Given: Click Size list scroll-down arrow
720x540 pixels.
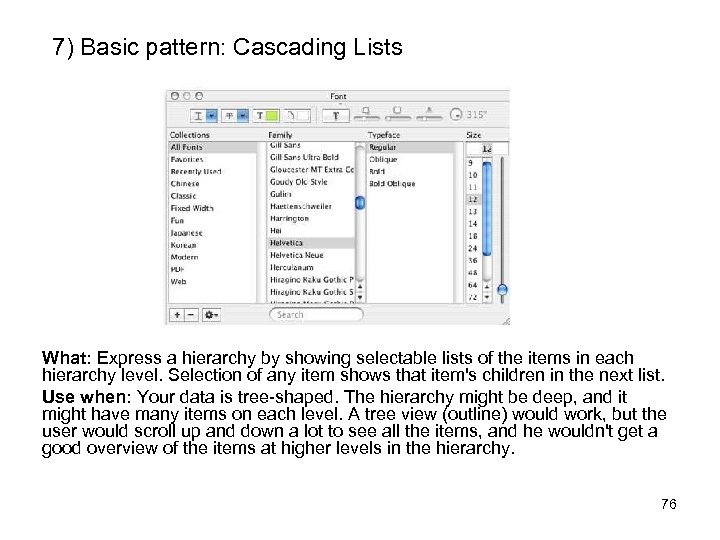Looking at the screenshot, I should click(x=487, y=298).
